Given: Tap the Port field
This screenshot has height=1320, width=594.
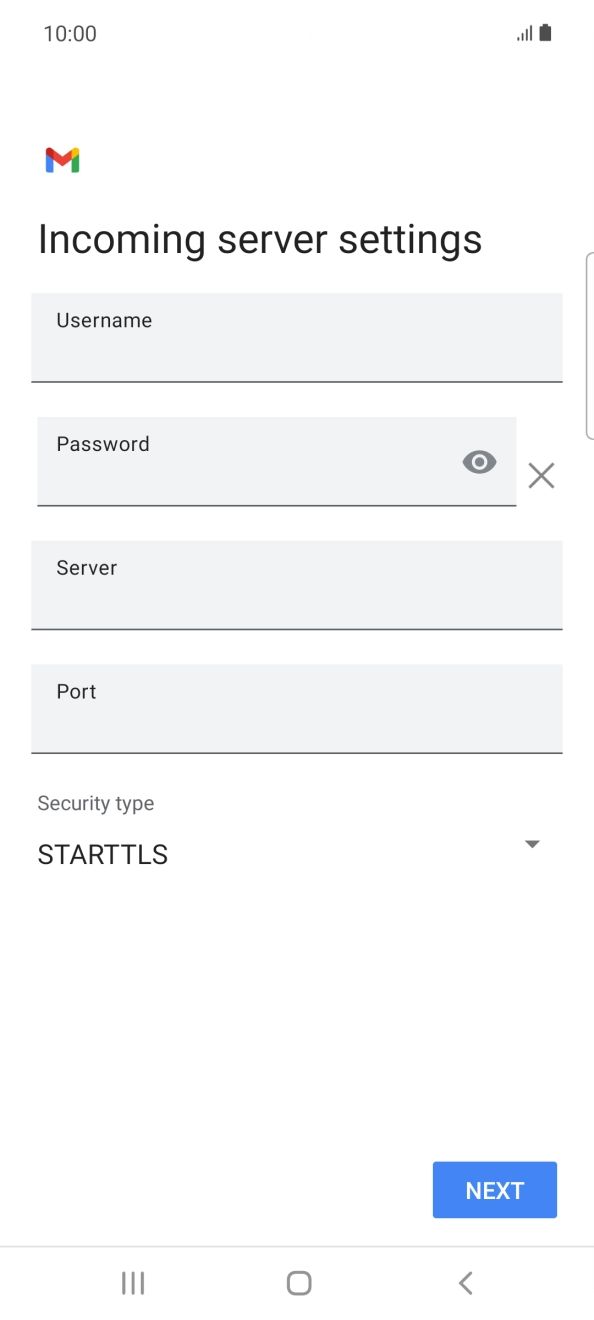Looking at the screenshot, I should pos(297,709).
